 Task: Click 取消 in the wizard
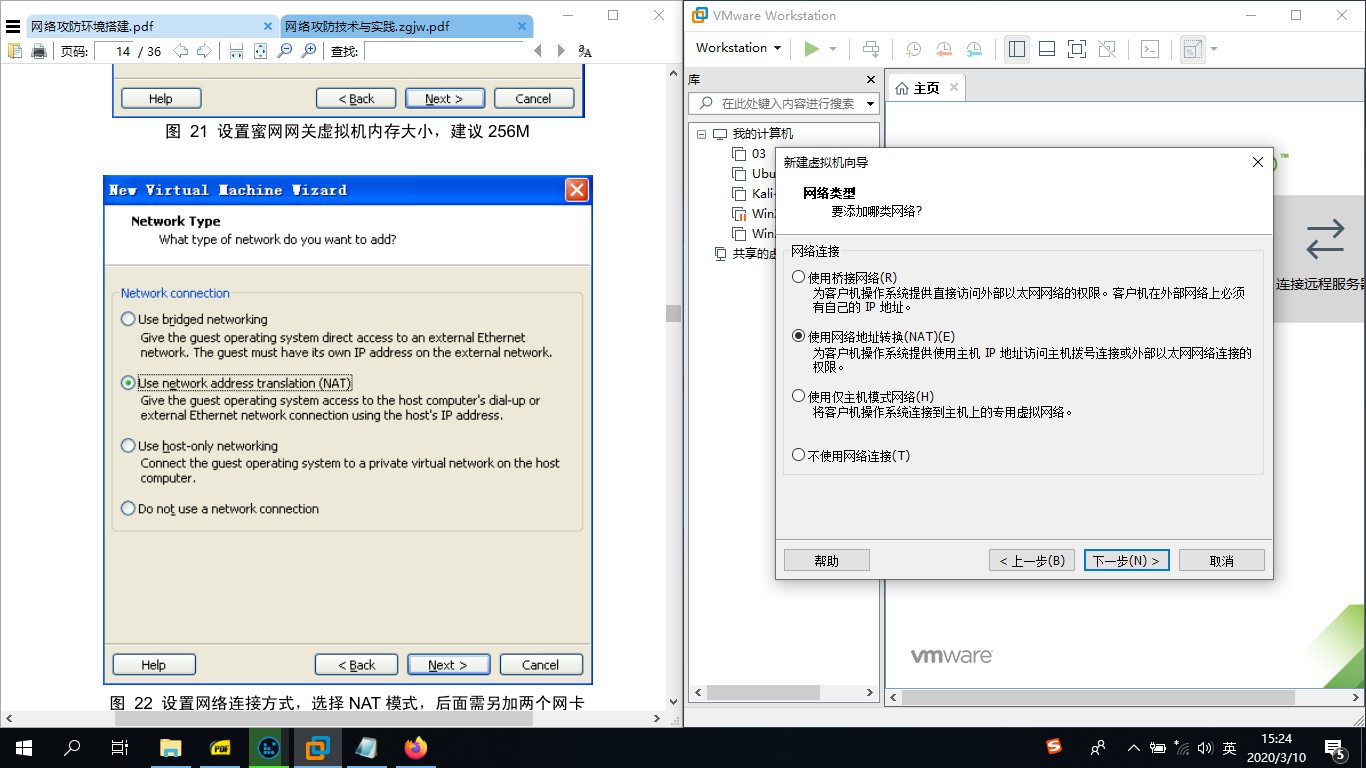click(x=1222, y=561)
